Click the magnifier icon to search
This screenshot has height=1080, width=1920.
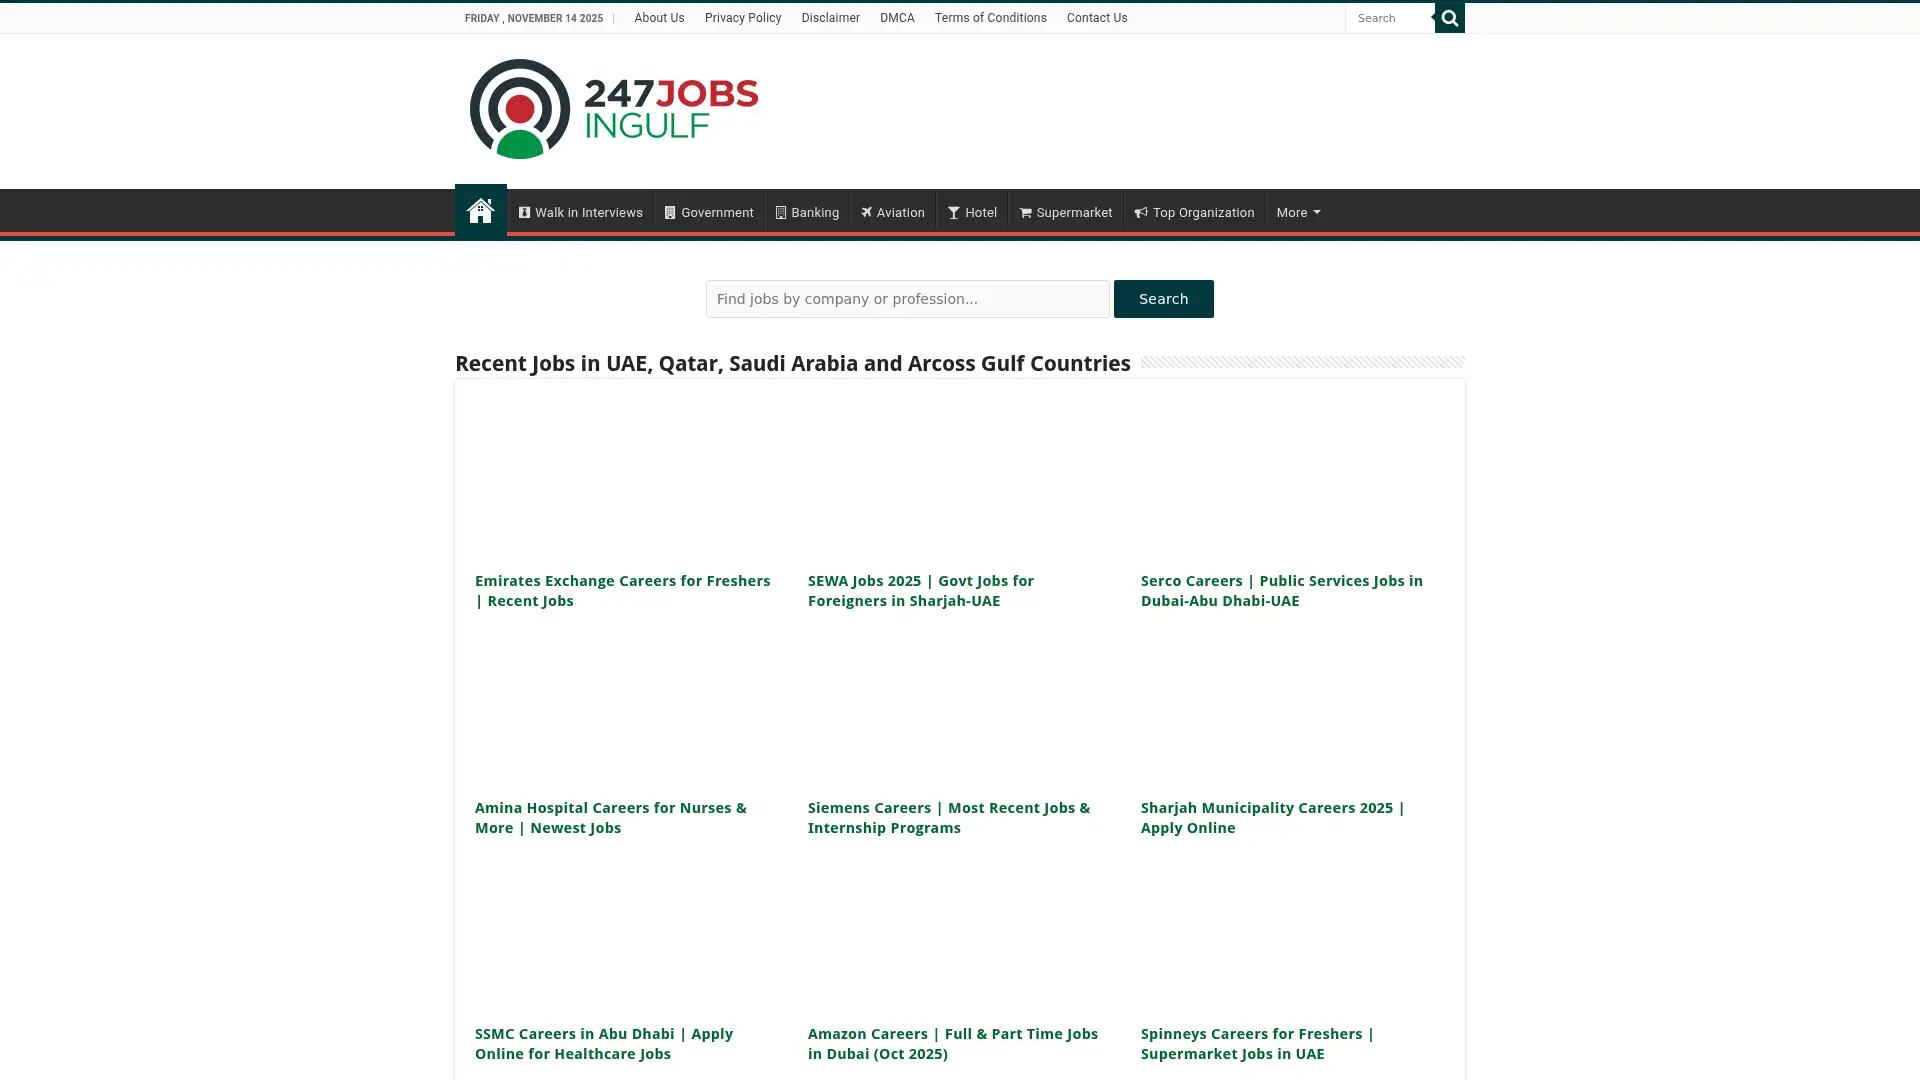point(1449,17)
